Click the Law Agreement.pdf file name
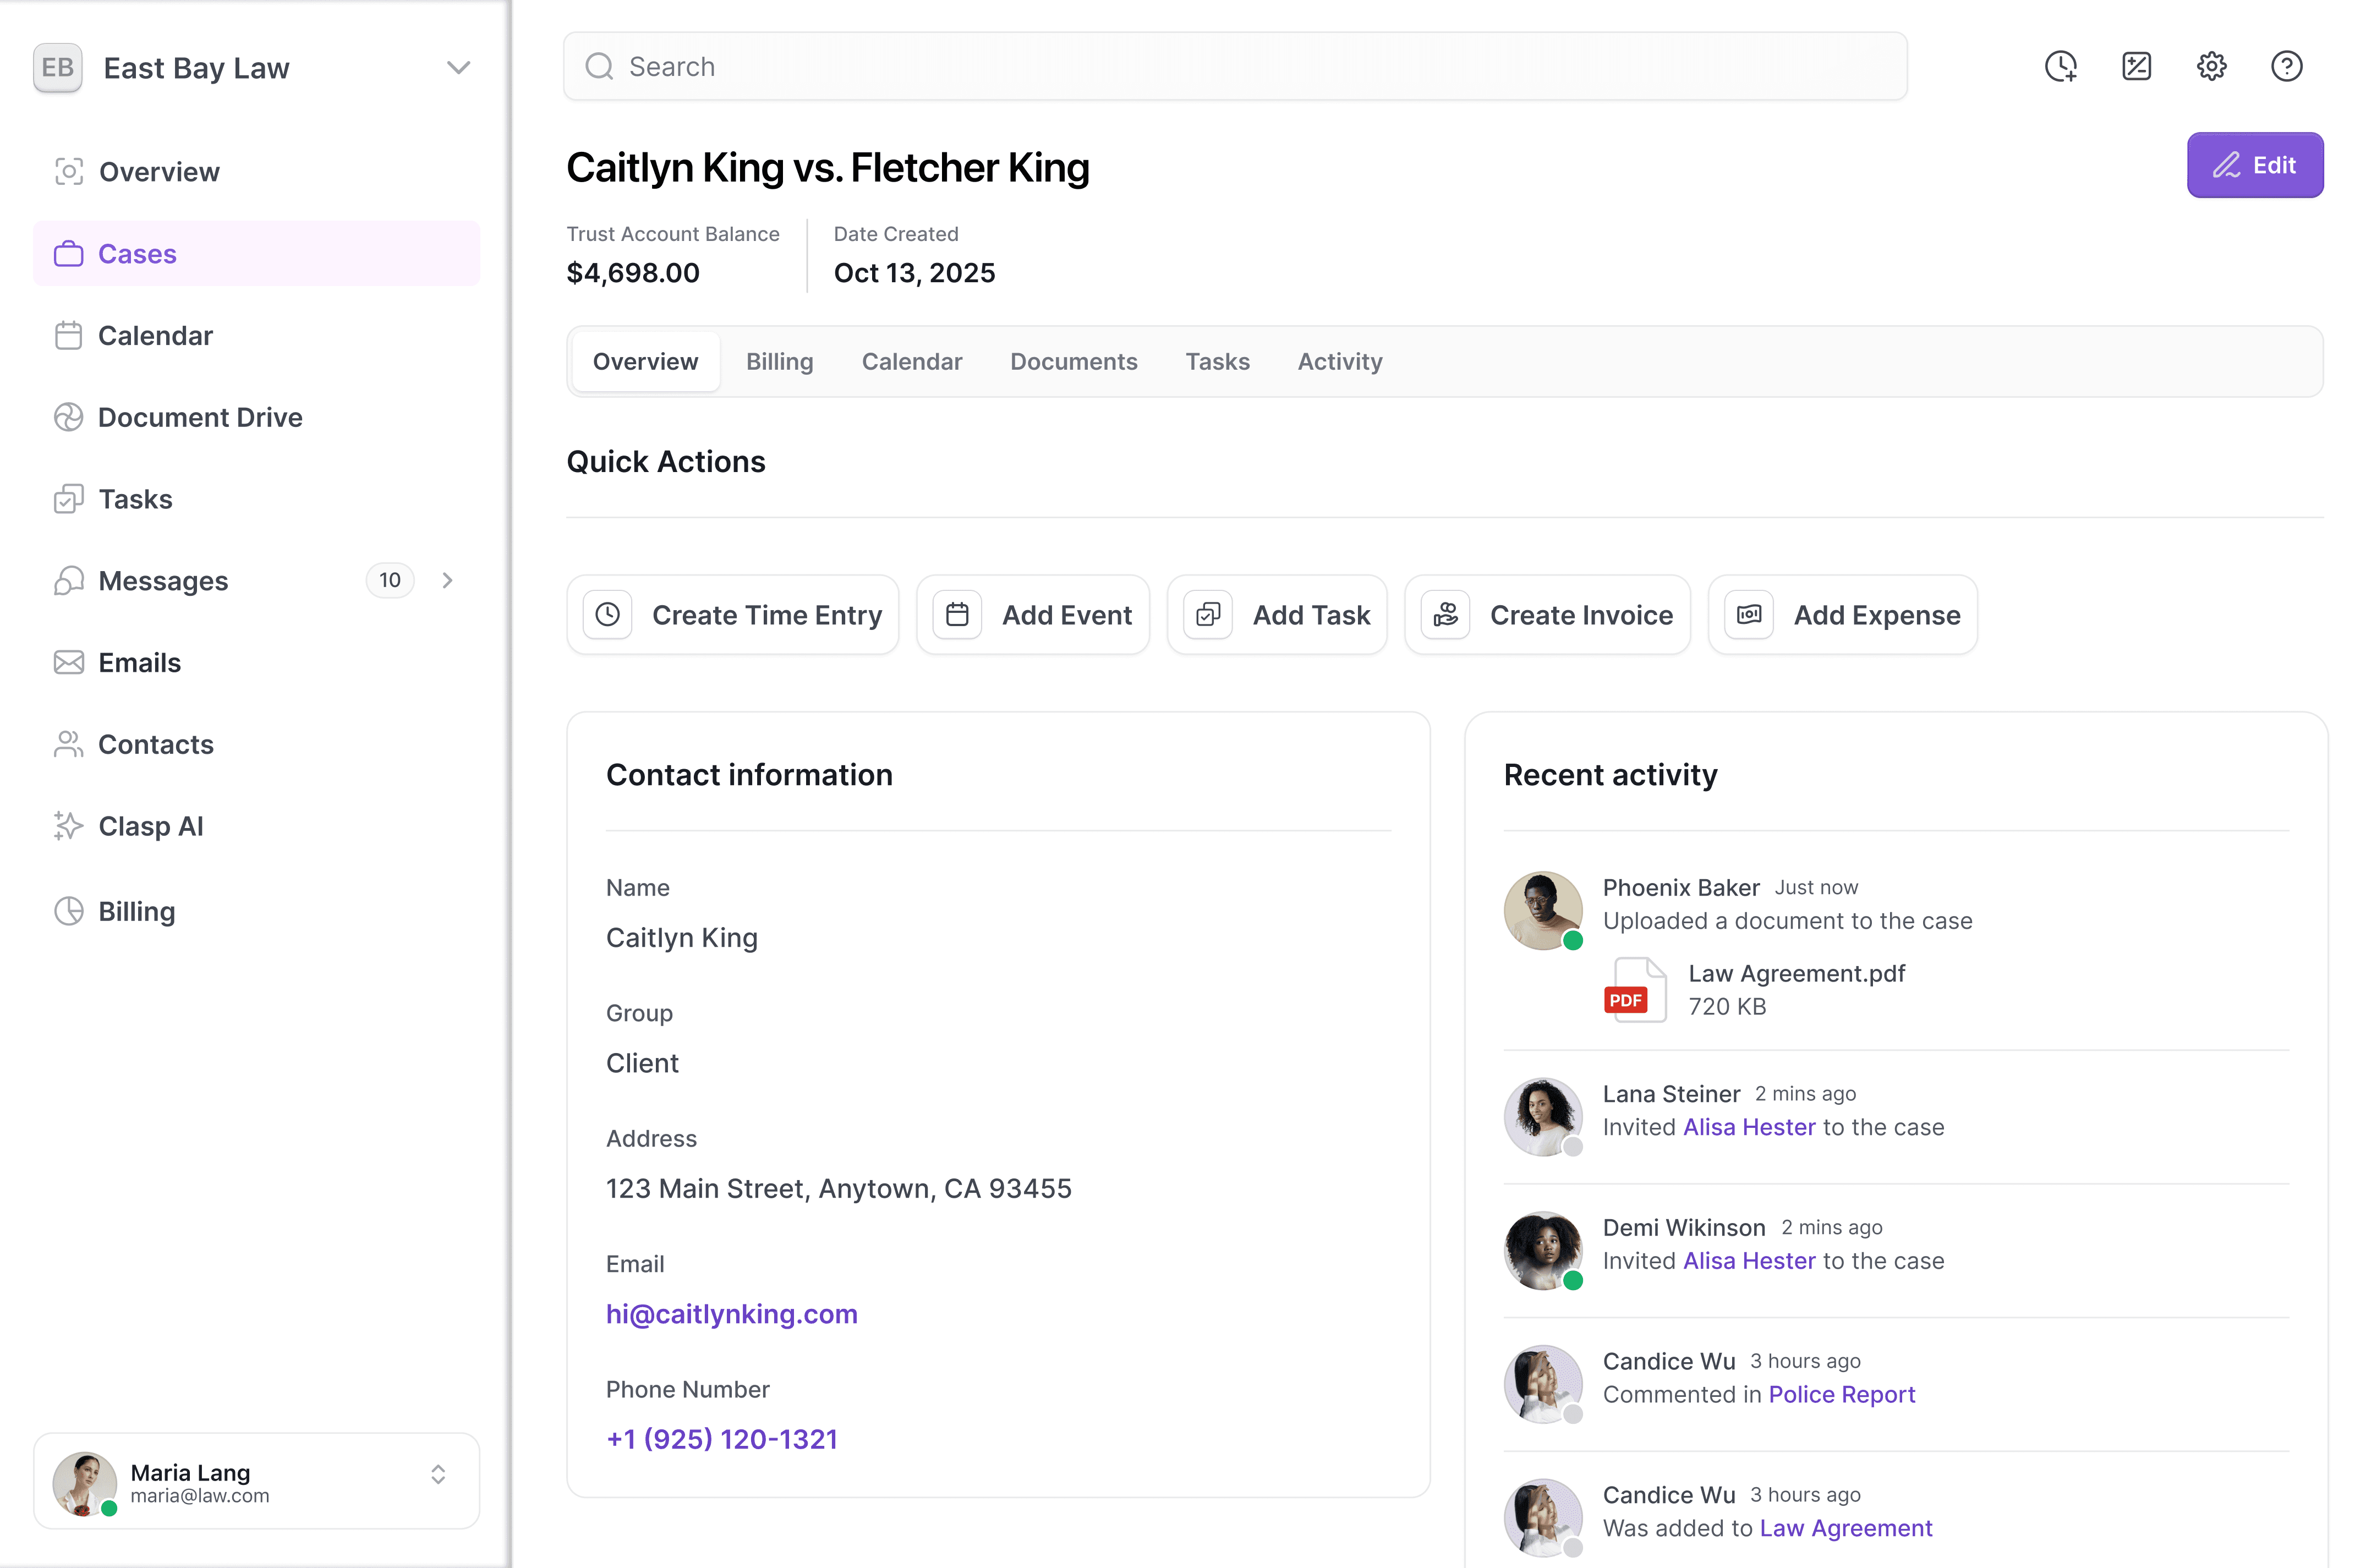Image resolution: width=2377 pixels, height=1568 pixels. 1796,974
